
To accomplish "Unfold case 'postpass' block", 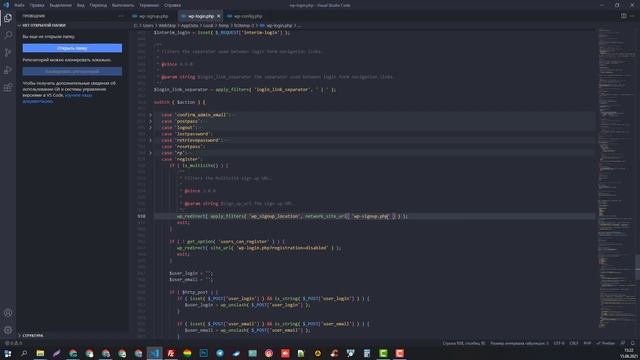I will (150, 121).
